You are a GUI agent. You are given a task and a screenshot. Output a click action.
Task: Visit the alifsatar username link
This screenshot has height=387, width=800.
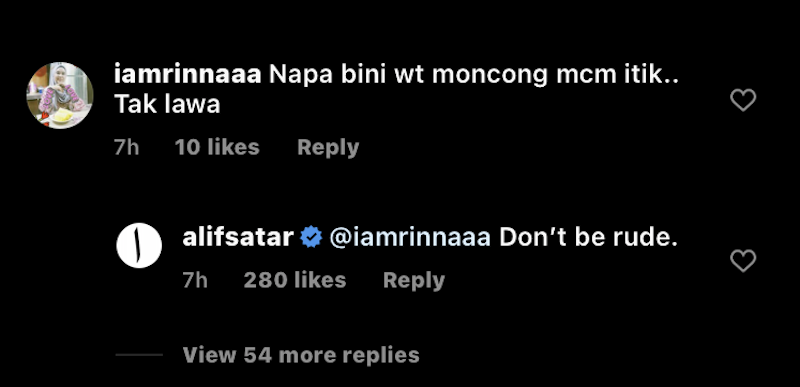click(238, 238)
